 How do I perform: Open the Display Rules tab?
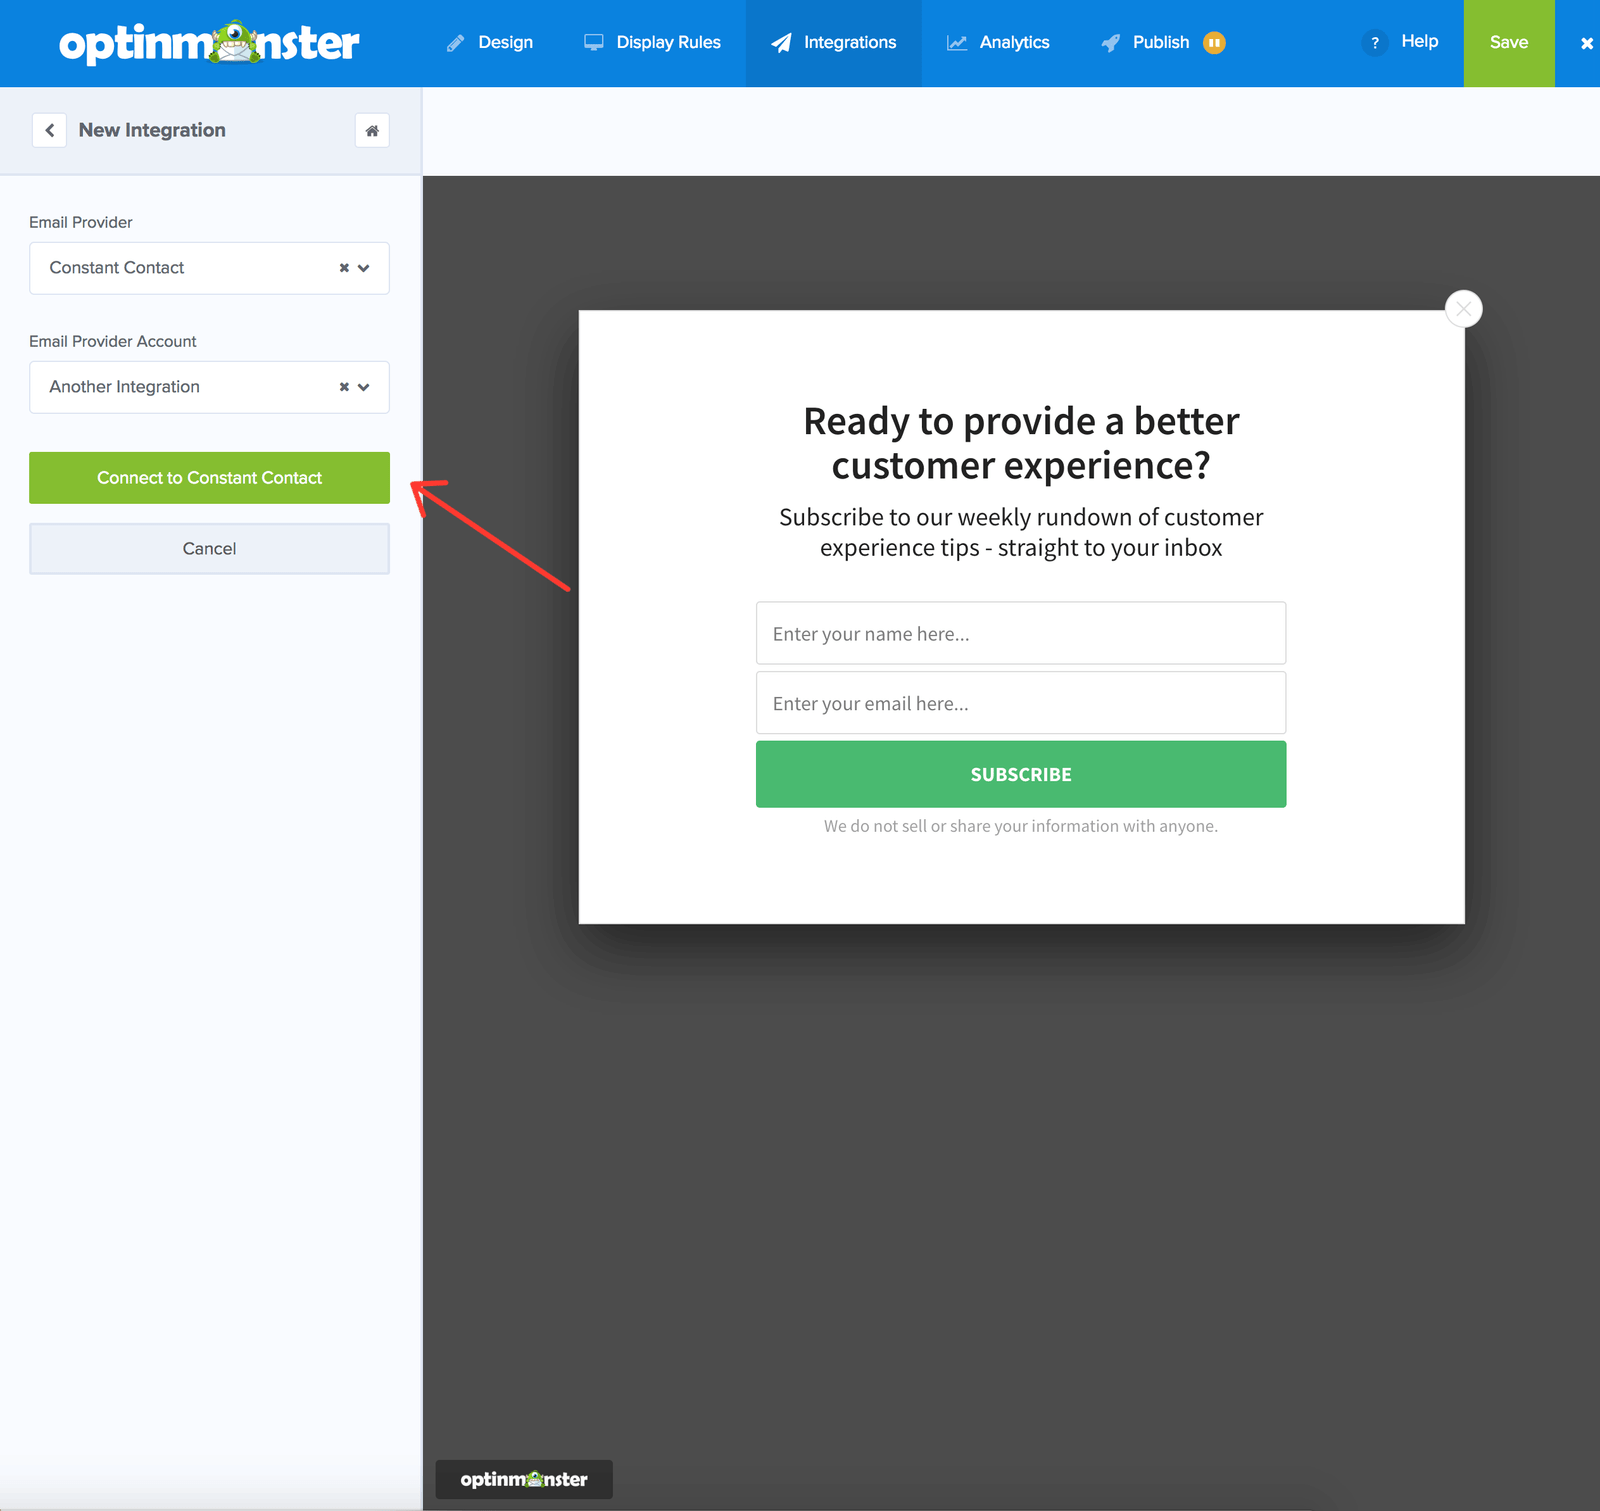652,43
